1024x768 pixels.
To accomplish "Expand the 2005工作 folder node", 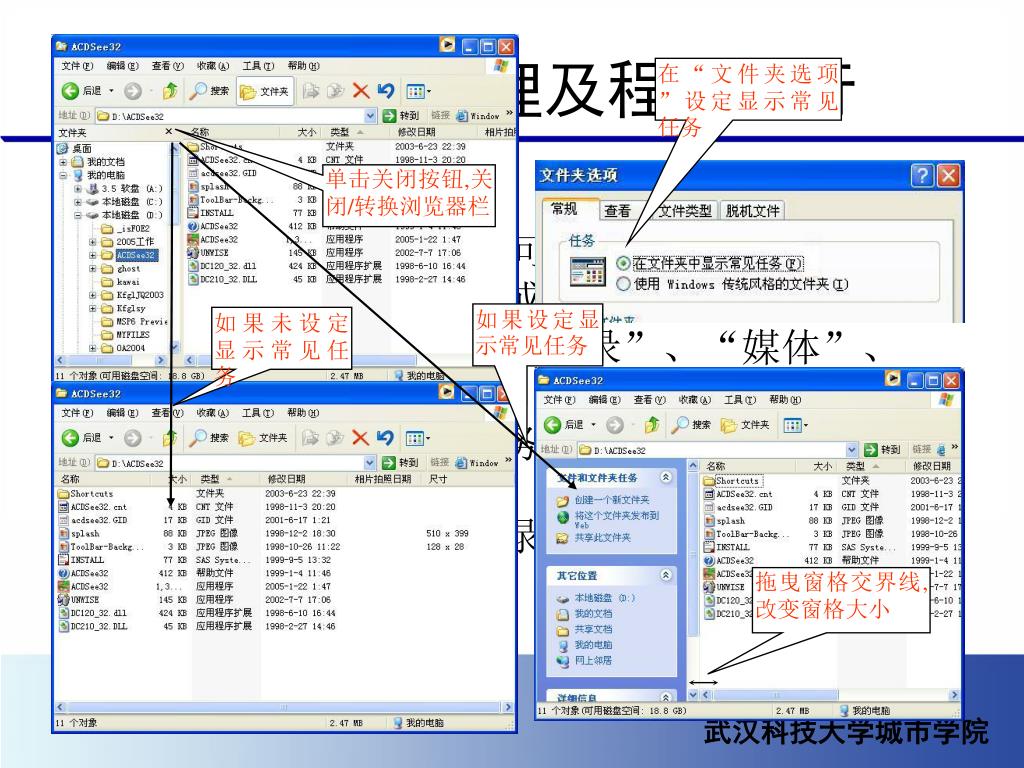I will coord(93,242).
